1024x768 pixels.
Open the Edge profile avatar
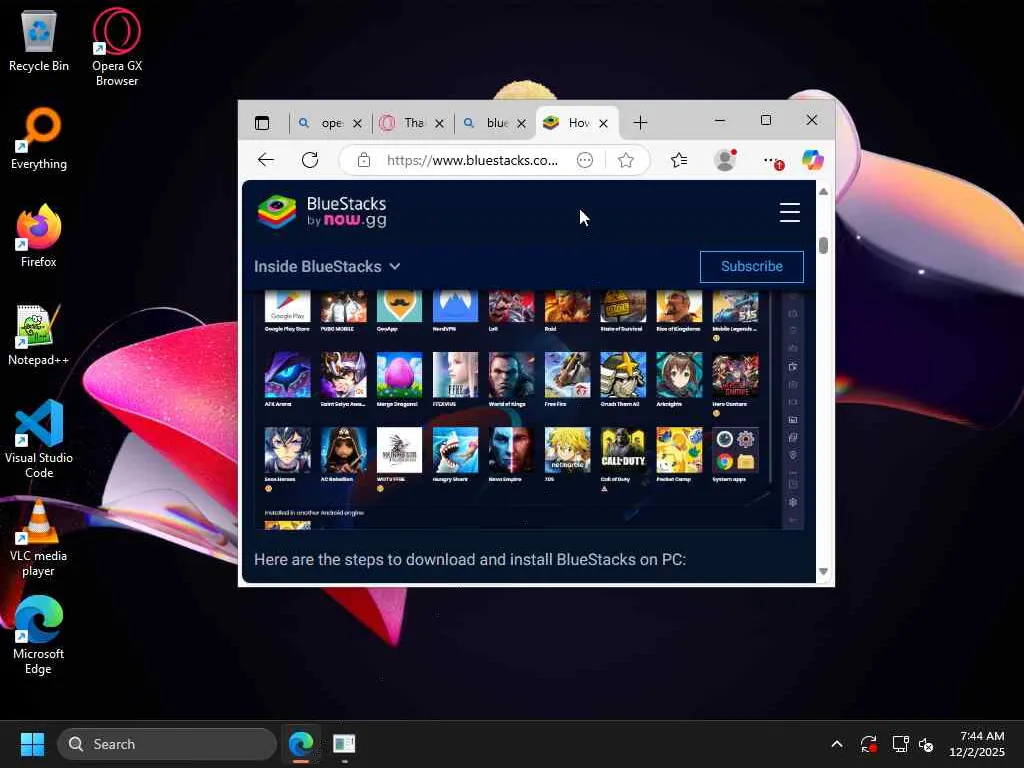point(725,160)
